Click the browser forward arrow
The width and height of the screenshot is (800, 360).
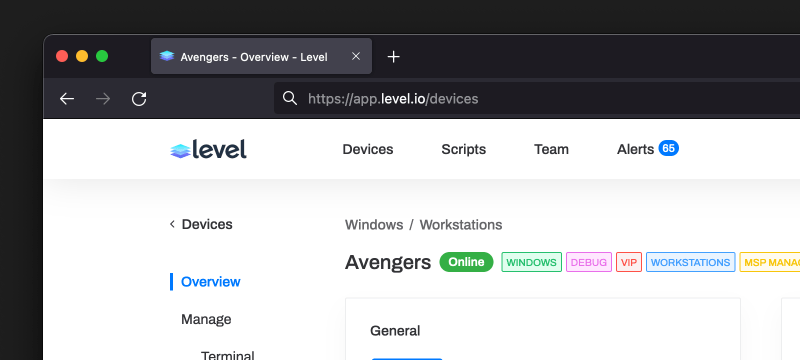tap(103, 99)
